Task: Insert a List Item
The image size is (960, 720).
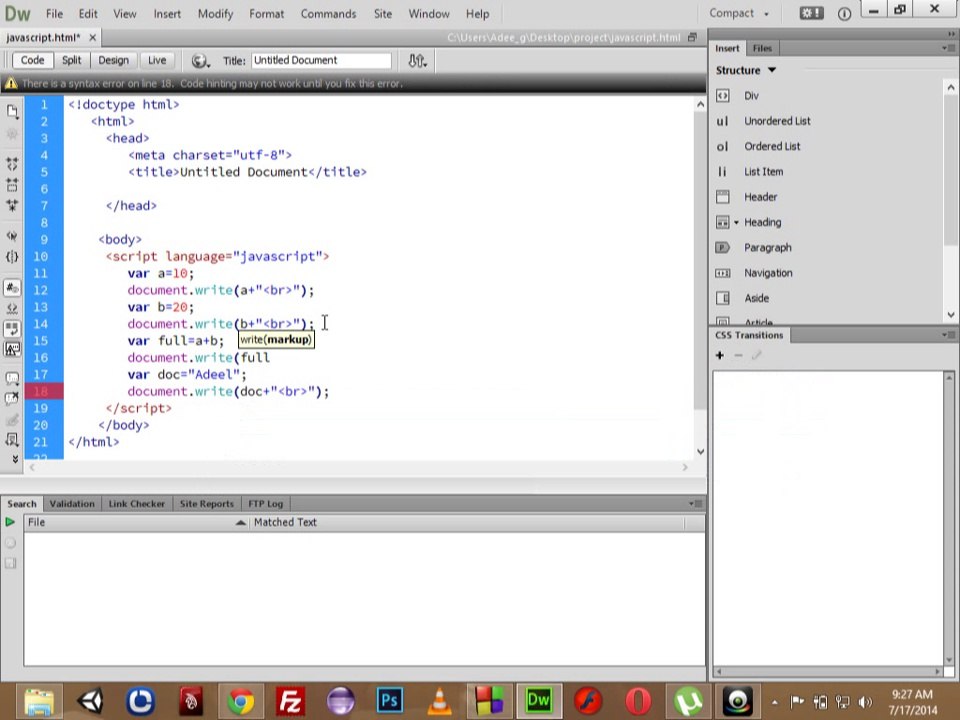Action: 763,172
